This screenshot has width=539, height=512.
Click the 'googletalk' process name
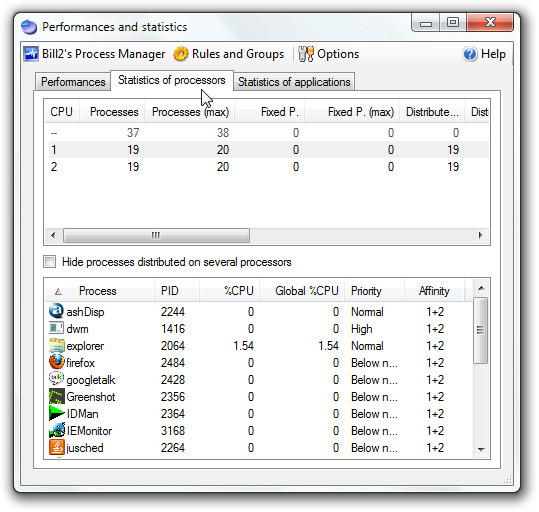tap(91, 380)
